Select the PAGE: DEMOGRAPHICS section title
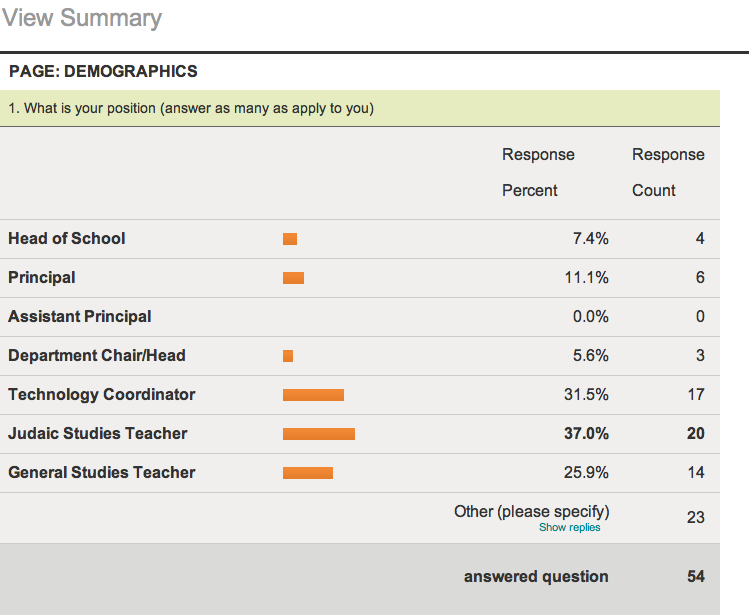This screenshot has height=615, width=749. pyautogui.click(x=103, y=72)
